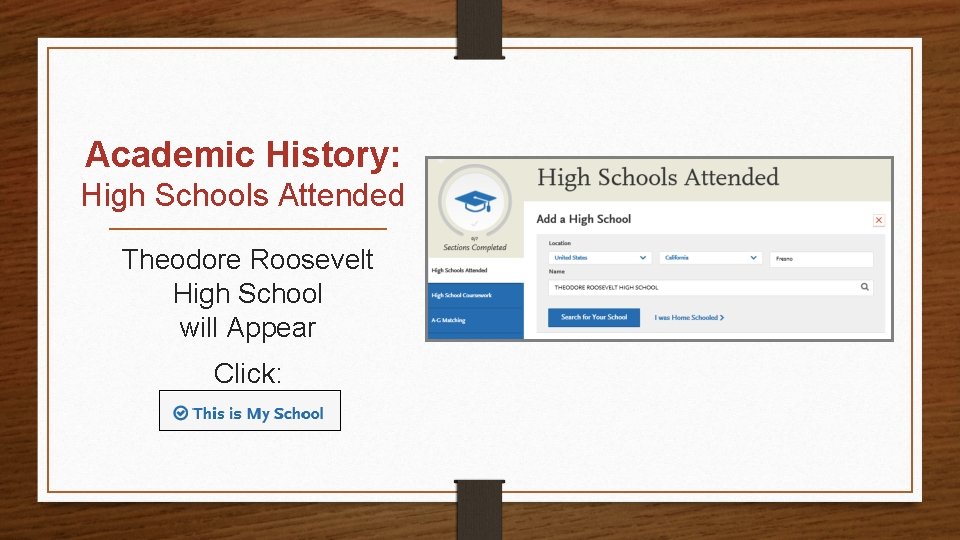960x540 pixels.
Task: Click the graduation cap progress icon
Action: coord(475,201)
